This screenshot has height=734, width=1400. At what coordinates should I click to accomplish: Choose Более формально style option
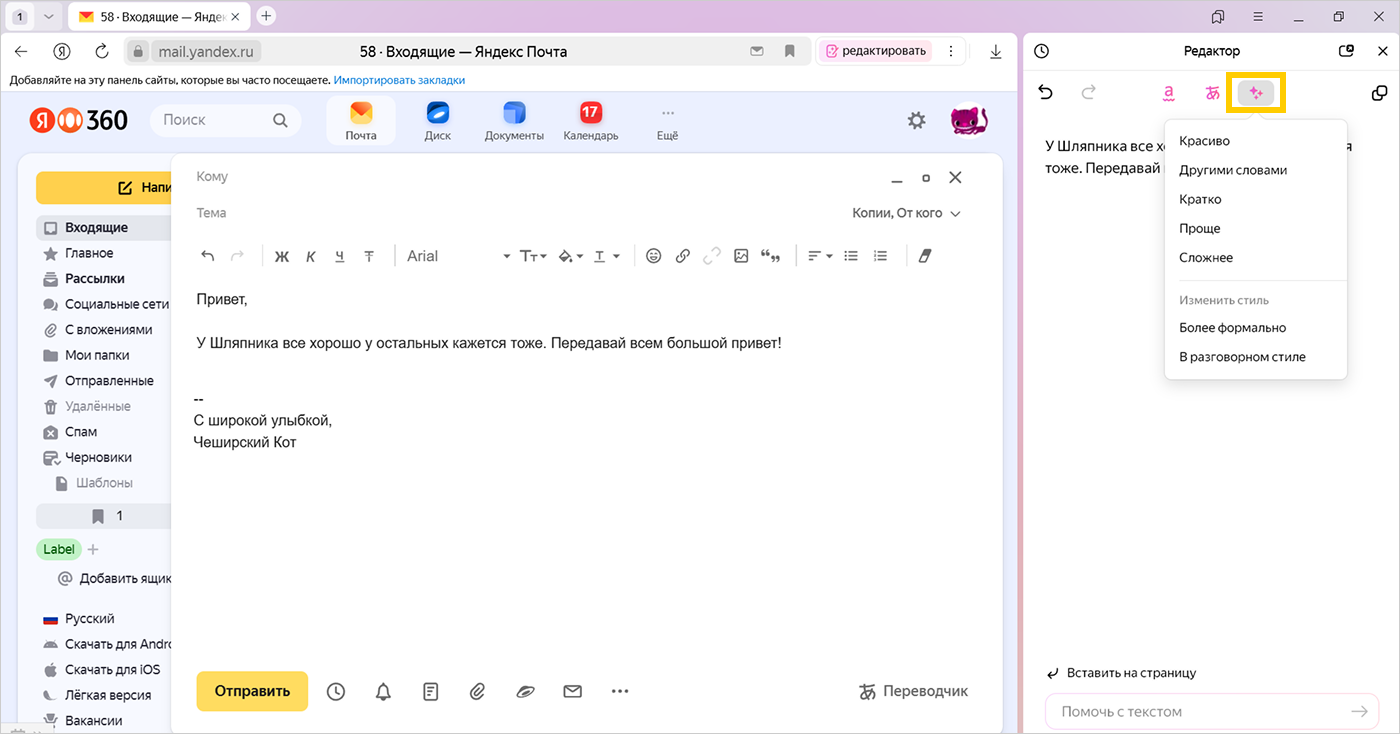pyautogui.click(x=1232, y=328)
